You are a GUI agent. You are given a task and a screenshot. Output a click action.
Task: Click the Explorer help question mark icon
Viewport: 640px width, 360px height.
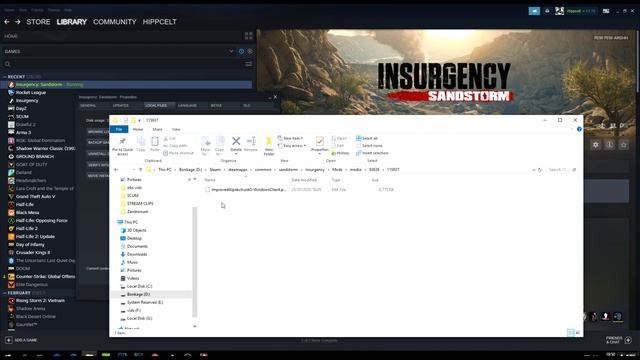(579, 129)
